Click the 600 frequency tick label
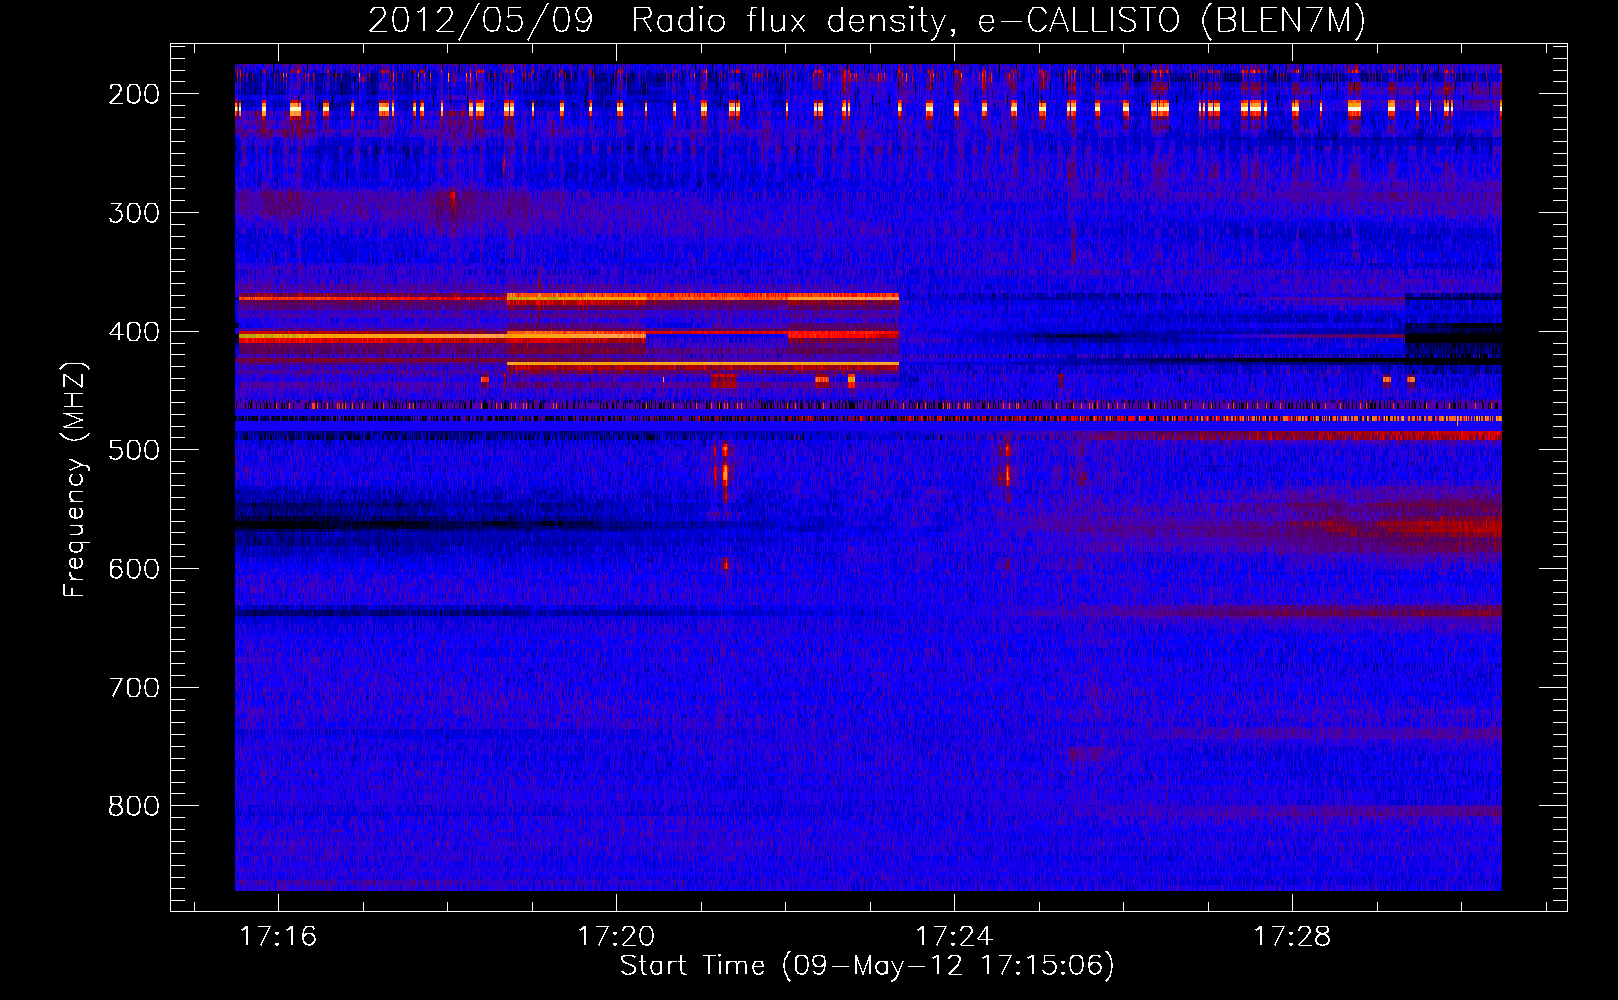 (133, 569)
